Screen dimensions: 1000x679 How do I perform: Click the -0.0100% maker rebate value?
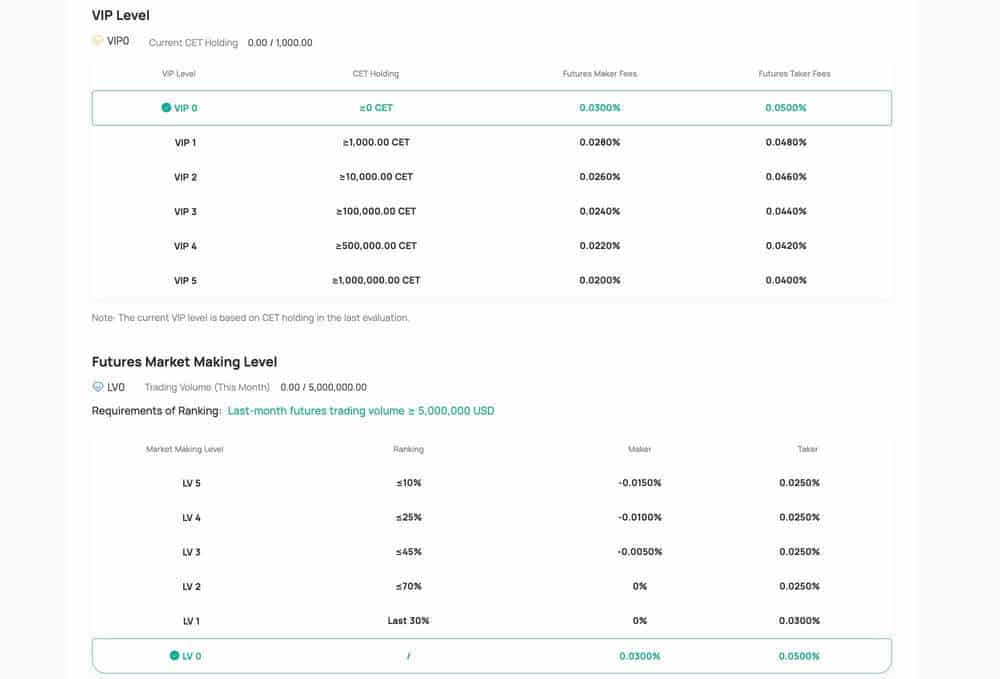[x=640, y=518]
